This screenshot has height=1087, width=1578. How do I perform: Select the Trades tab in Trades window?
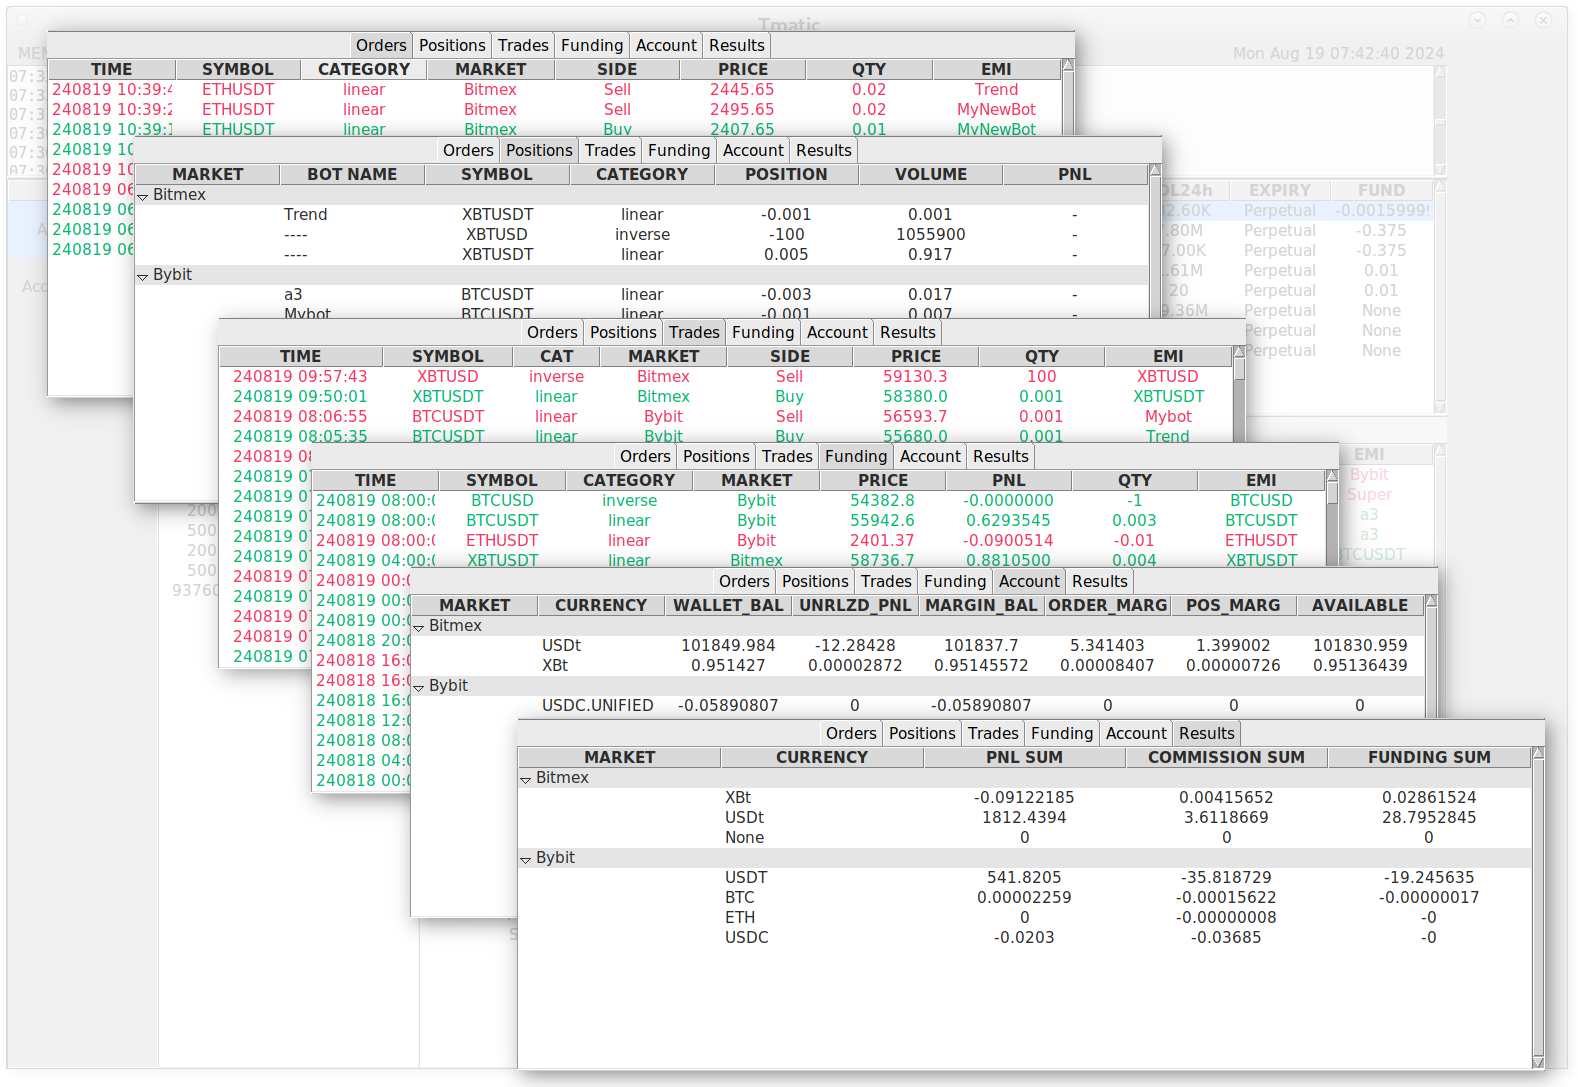click(x=694, y=332)
